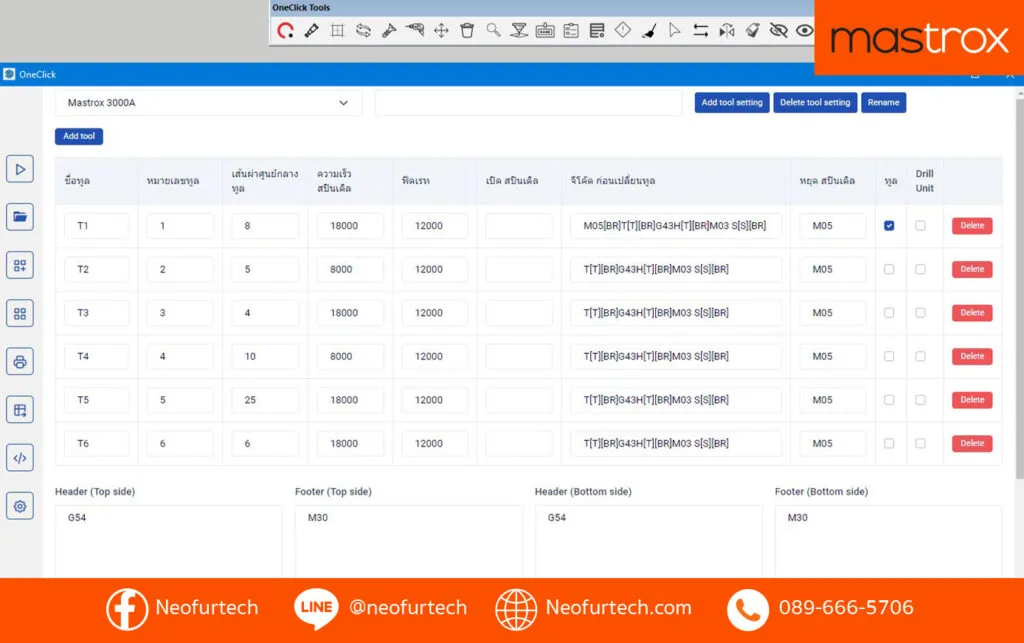Enable Drill Unit checkbox for T3

coord(920,313)
